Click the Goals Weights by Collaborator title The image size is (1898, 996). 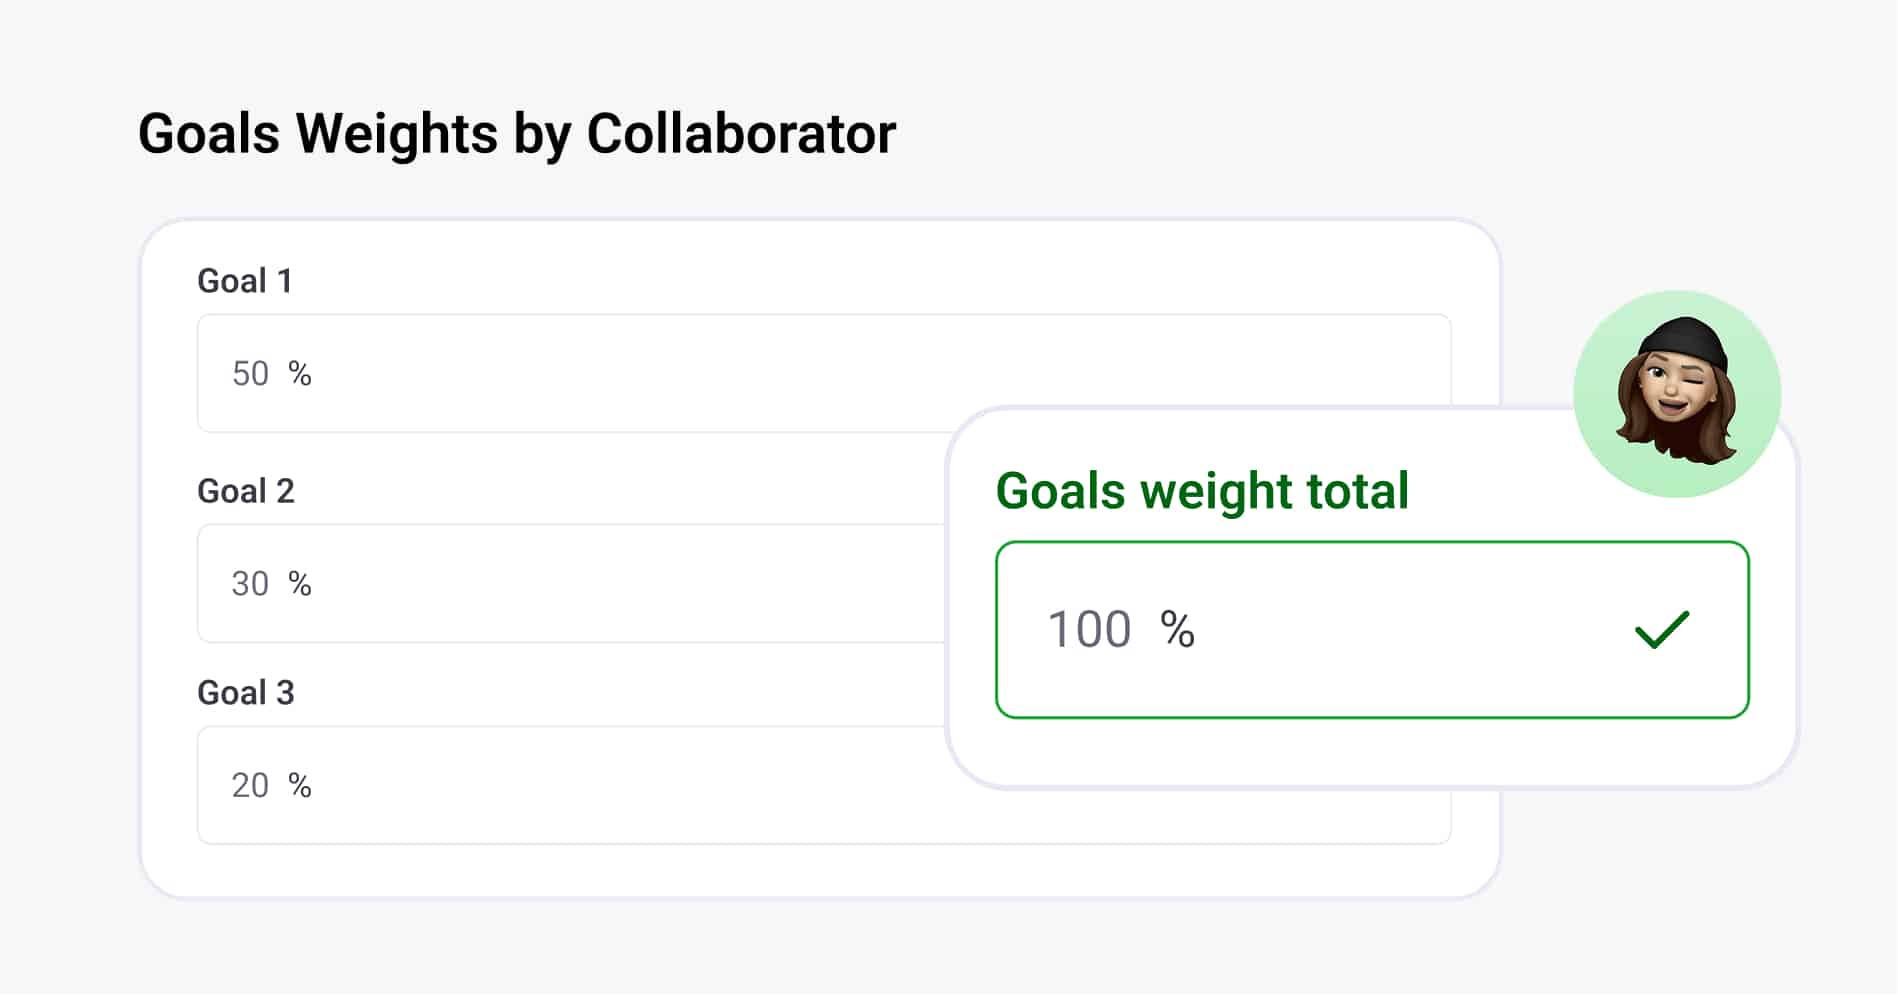pos(517,134)
